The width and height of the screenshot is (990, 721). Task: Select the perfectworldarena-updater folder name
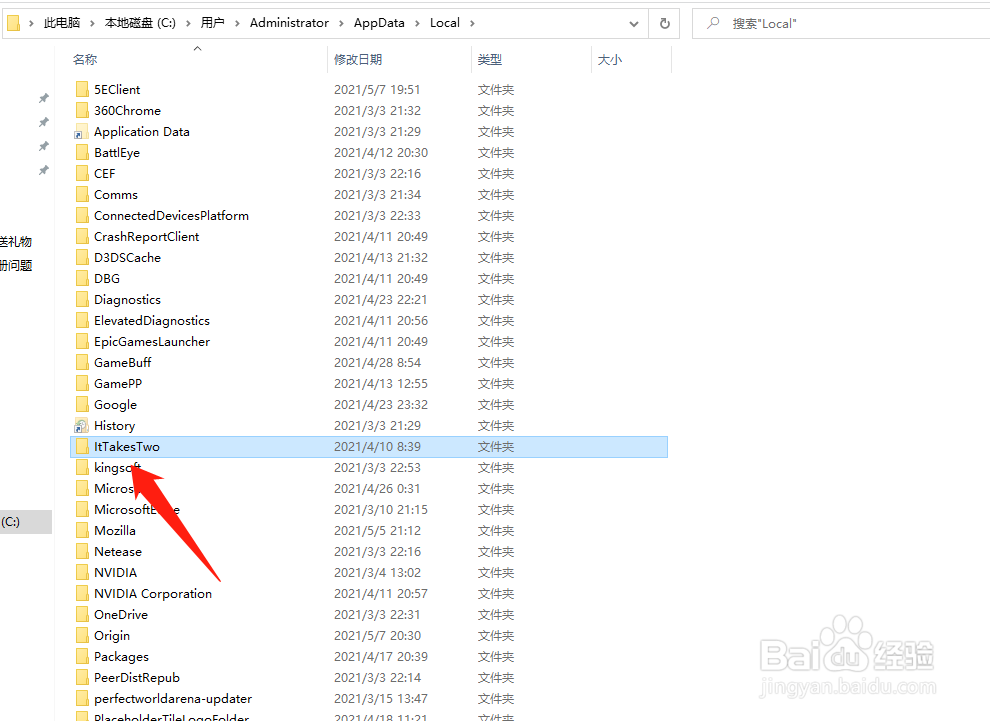click(x=173, y=698)
